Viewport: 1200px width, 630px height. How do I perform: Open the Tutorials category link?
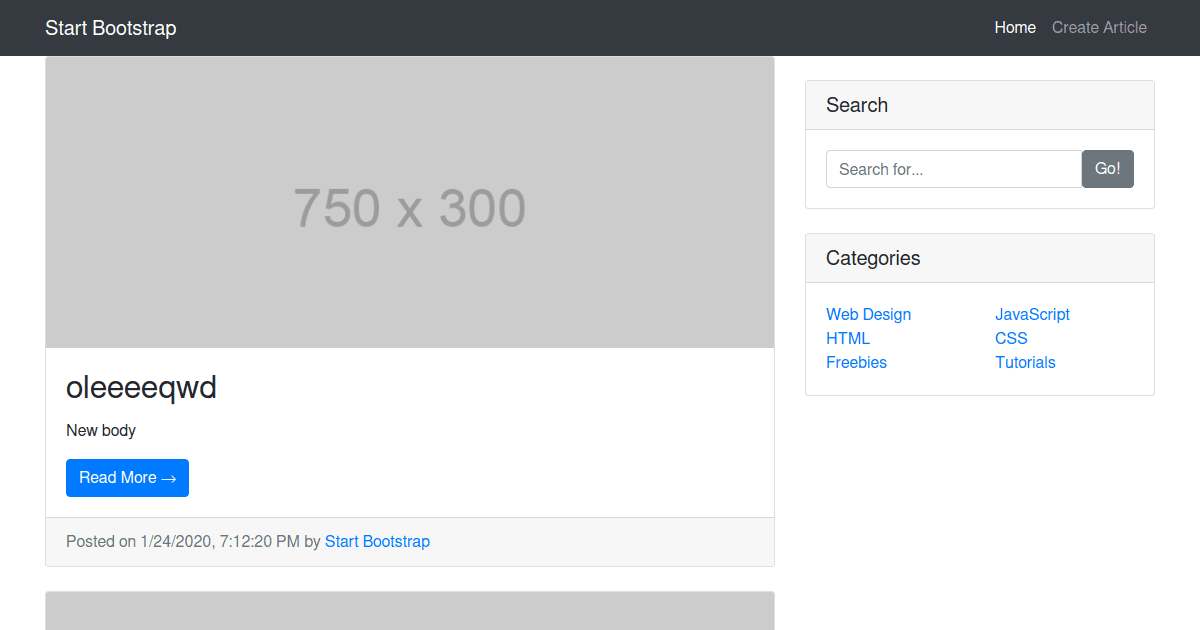1025,362
